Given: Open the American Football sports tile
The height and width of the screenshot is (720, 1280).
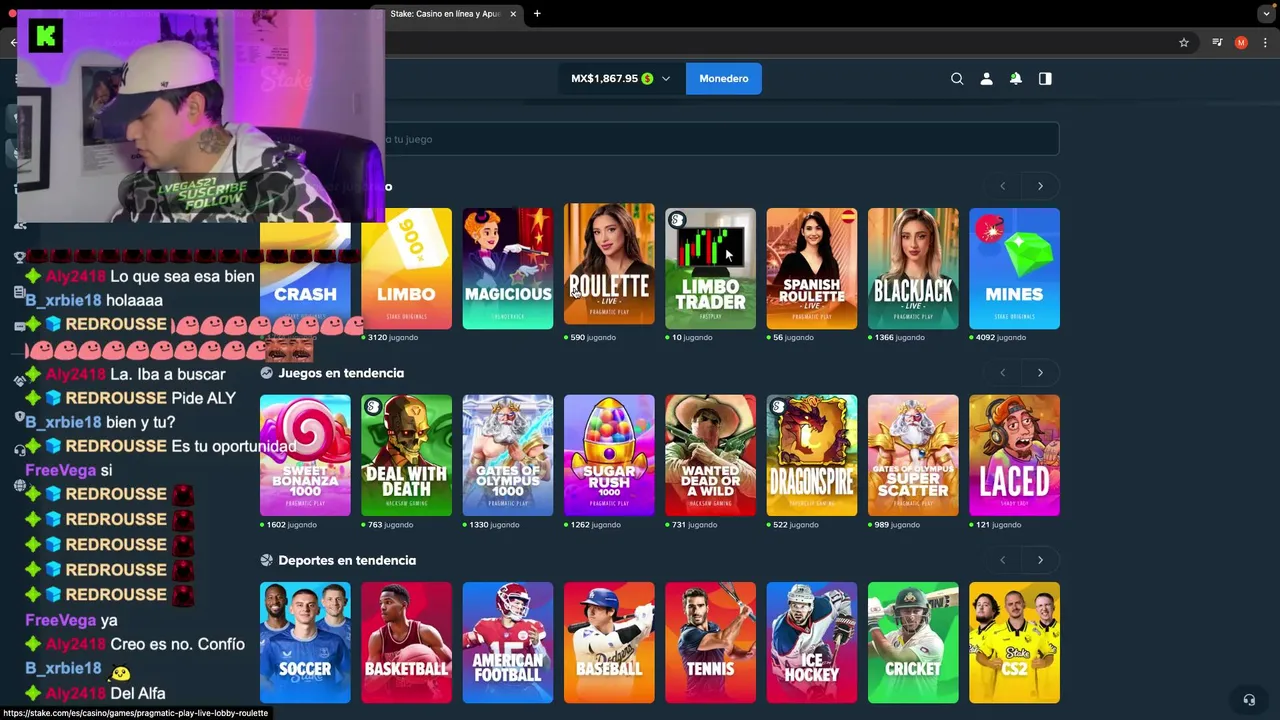Looking at the screenshot, I should click(x=508, y=642).
